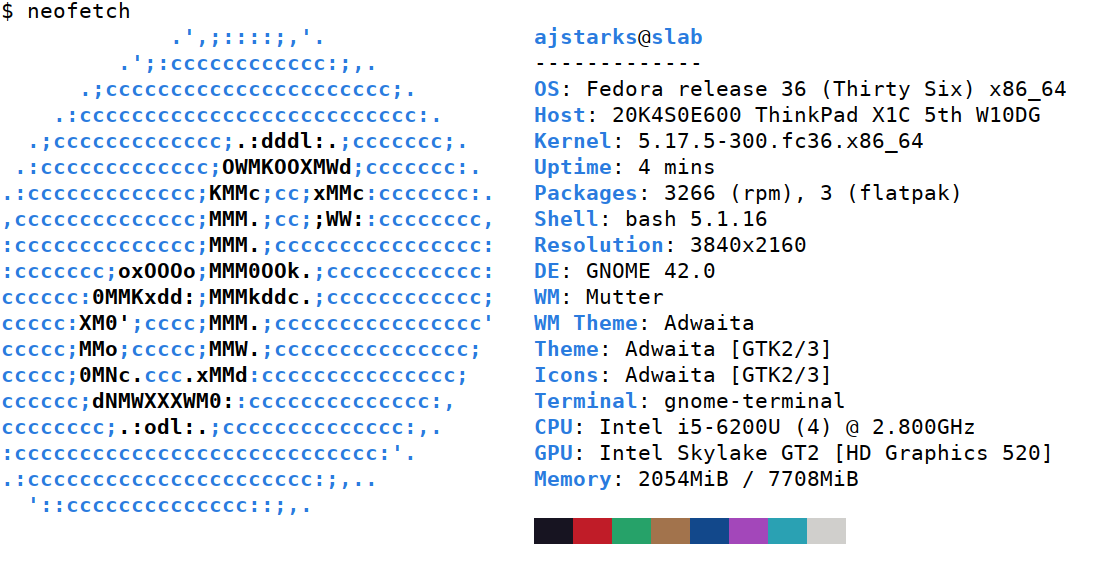
Task: Click the 'Kernel' label
Action: point(572,141)
